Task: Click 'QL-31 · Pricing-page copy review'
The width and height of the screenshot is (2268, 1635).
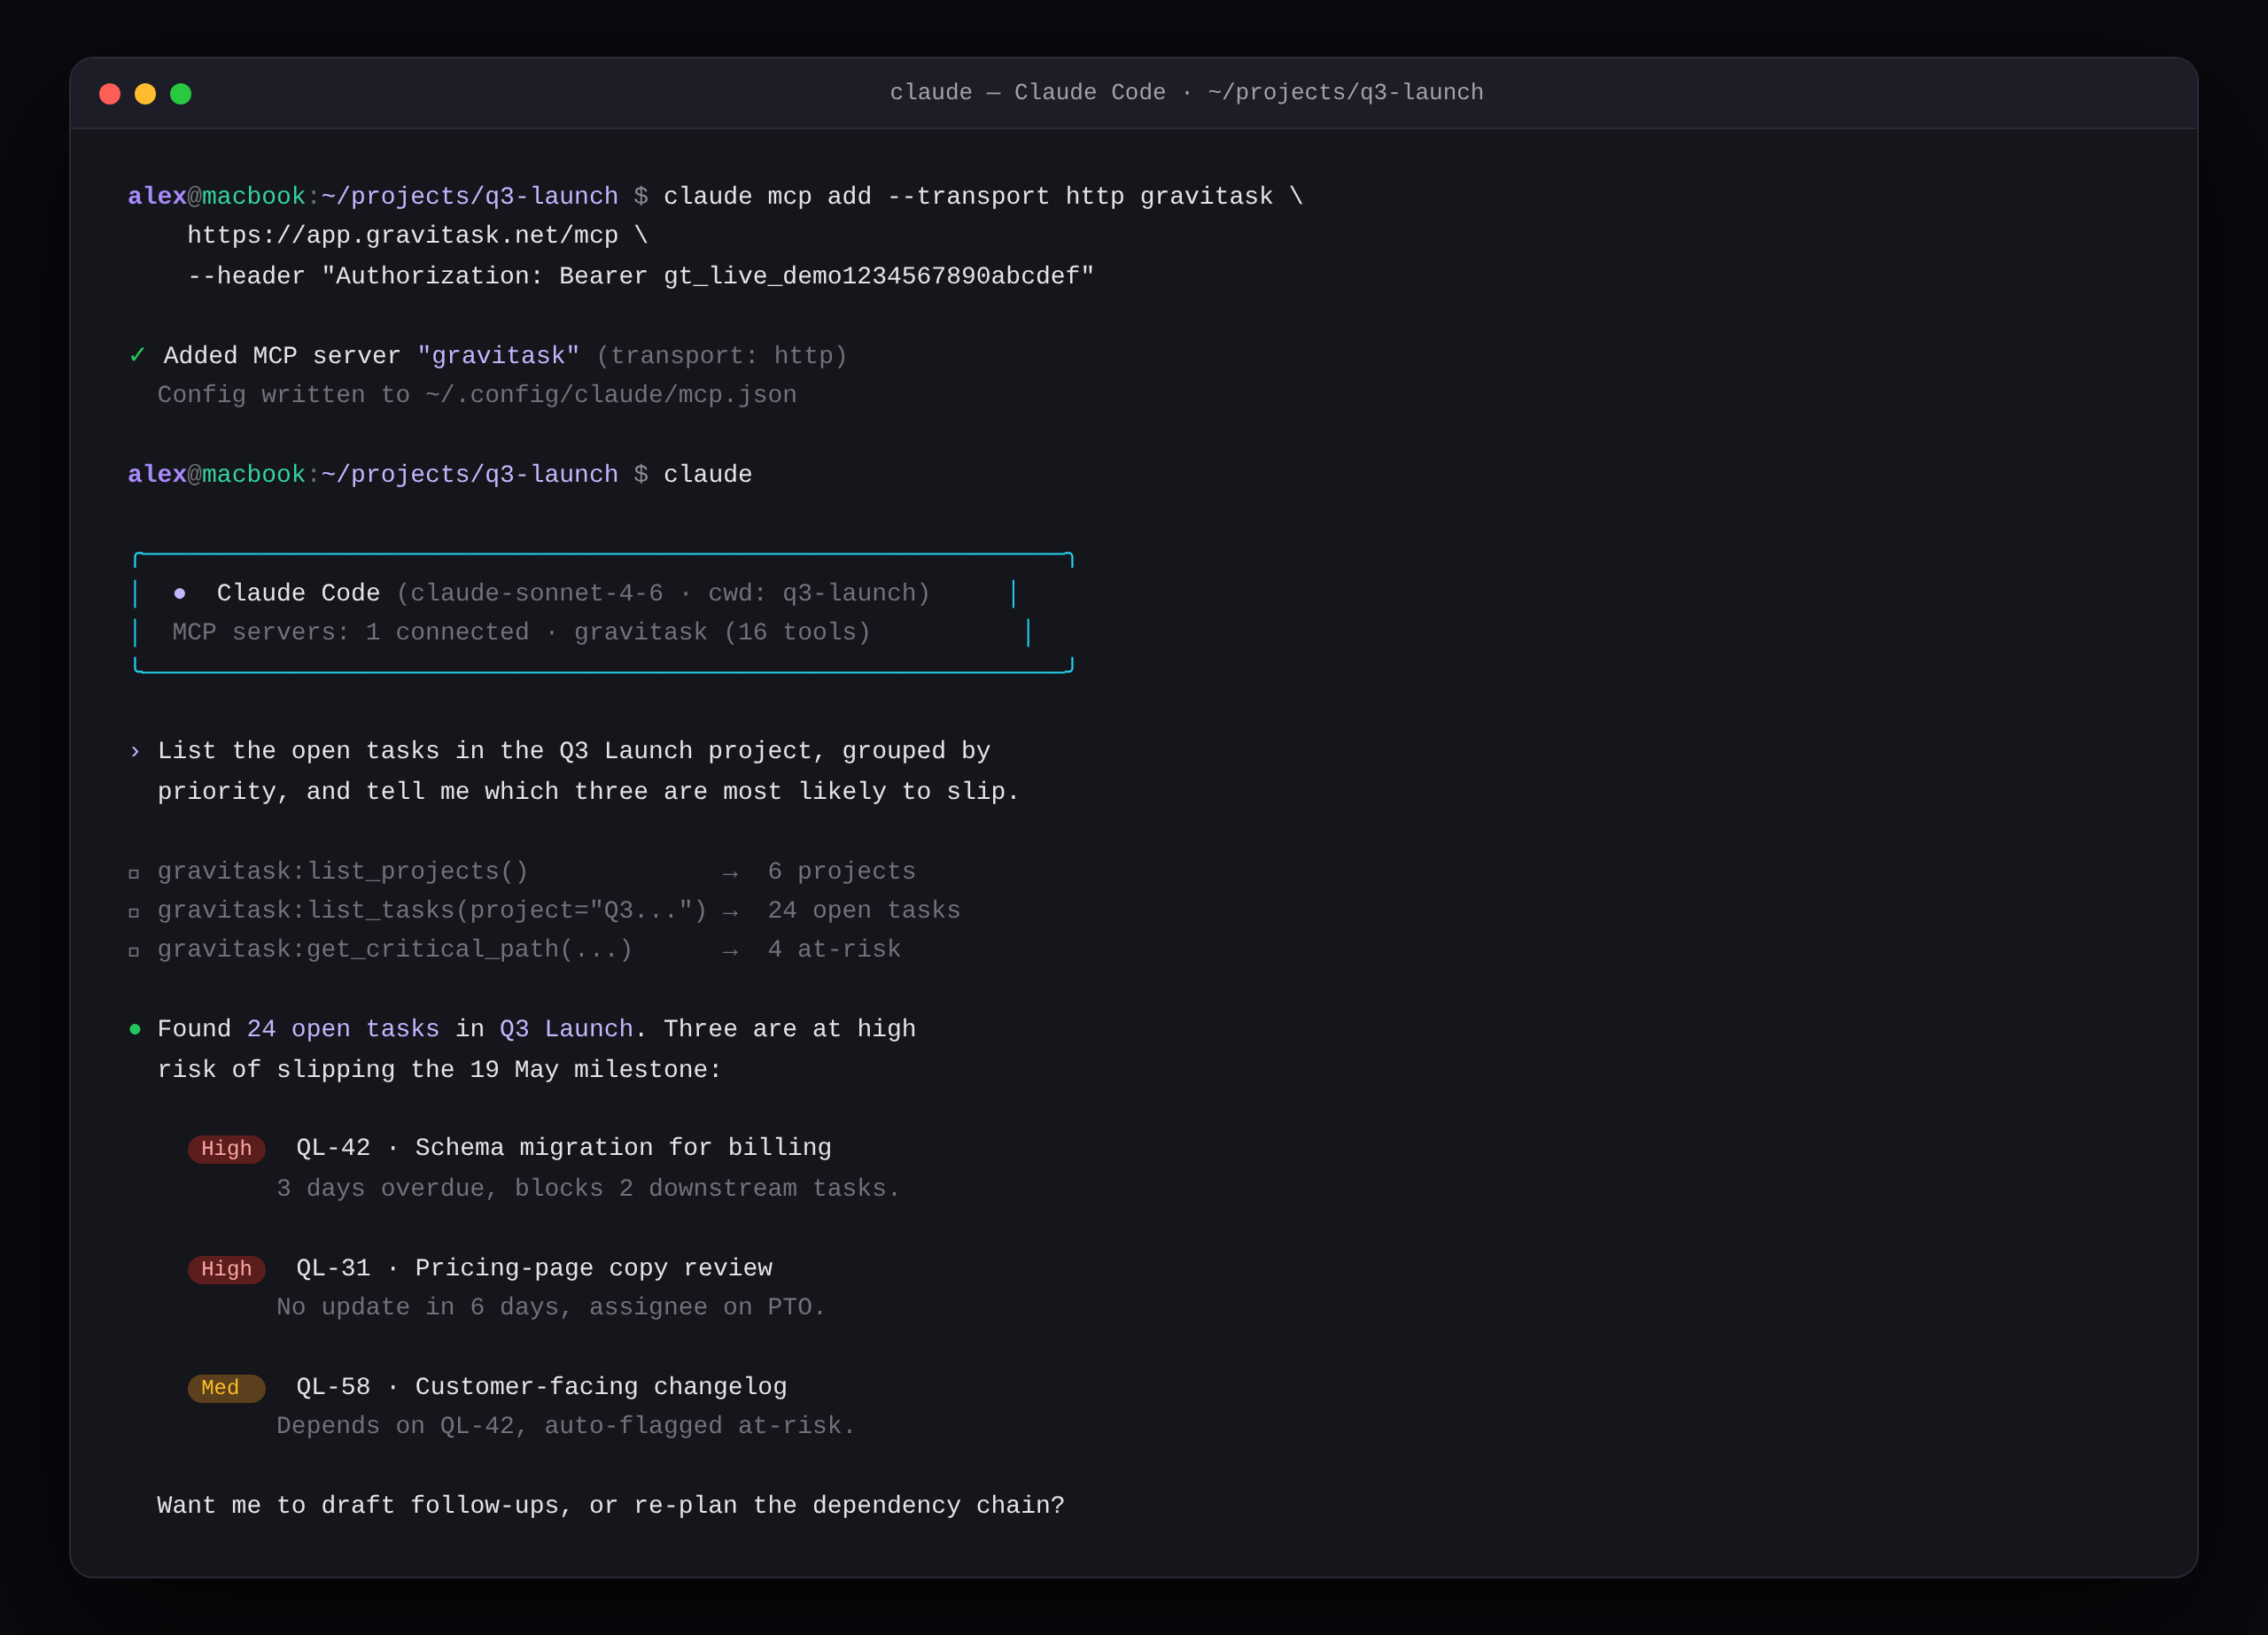Action: pos(534,1268)
